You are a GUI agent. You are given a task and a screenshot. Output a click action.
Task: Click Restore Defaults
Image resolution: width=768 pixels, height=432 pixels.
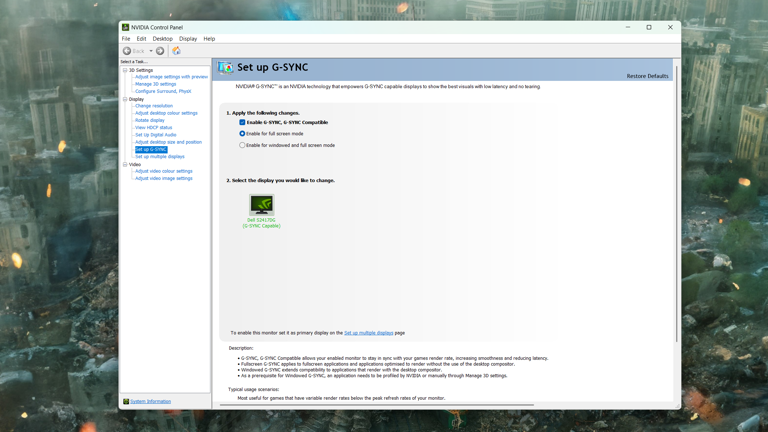click(648, 76)
